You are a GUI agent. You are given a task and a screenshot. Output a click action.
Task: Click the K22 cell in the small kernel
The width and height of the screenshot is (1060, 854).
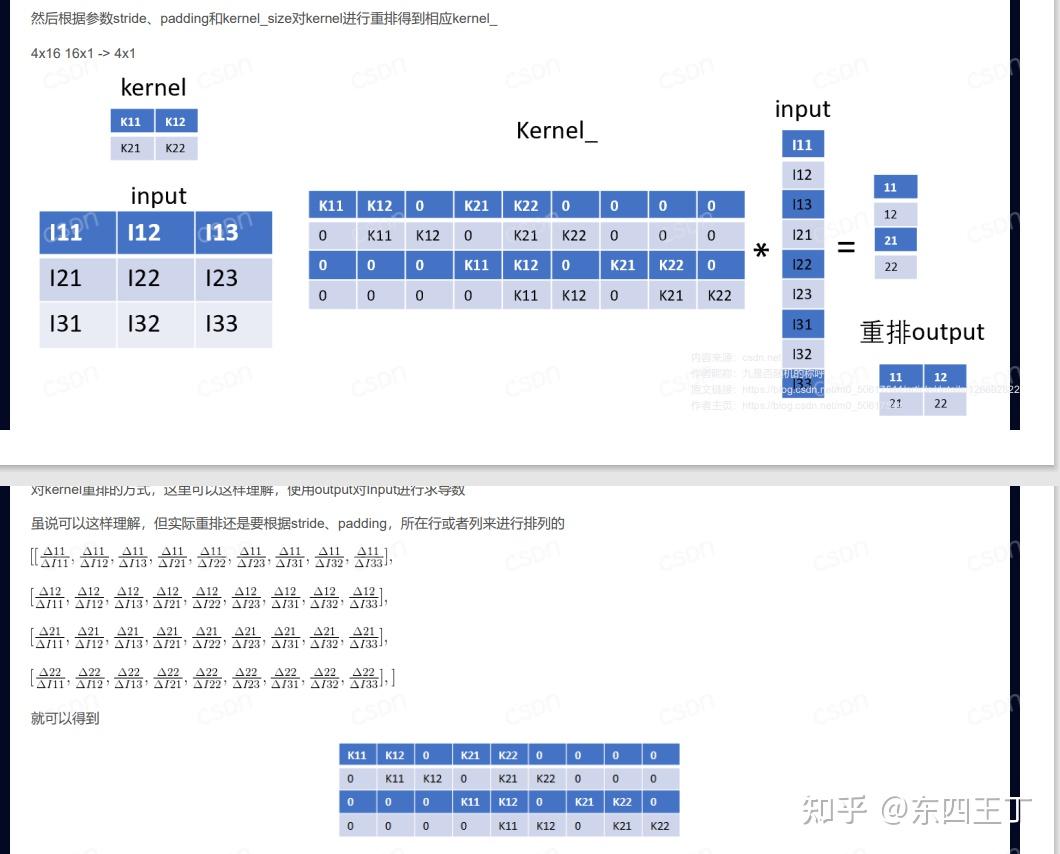coord(176,147)
